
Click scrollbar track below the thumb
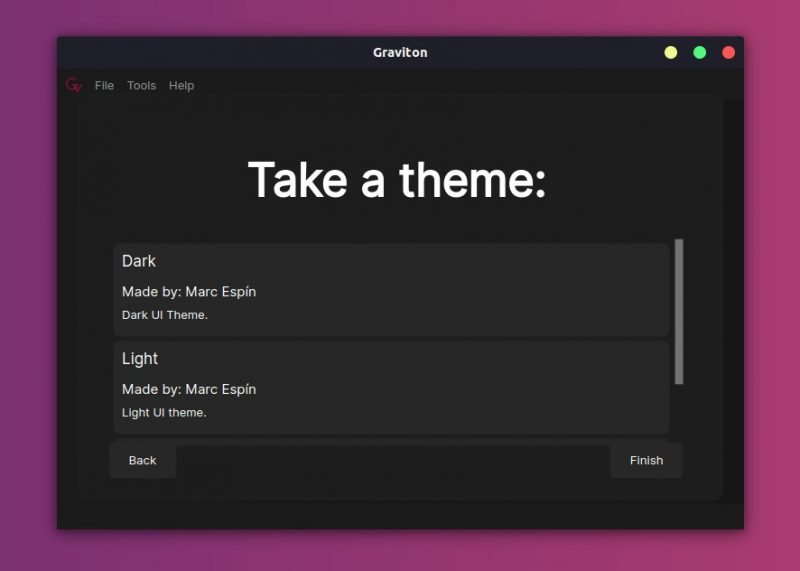click(x=679, y=412)
